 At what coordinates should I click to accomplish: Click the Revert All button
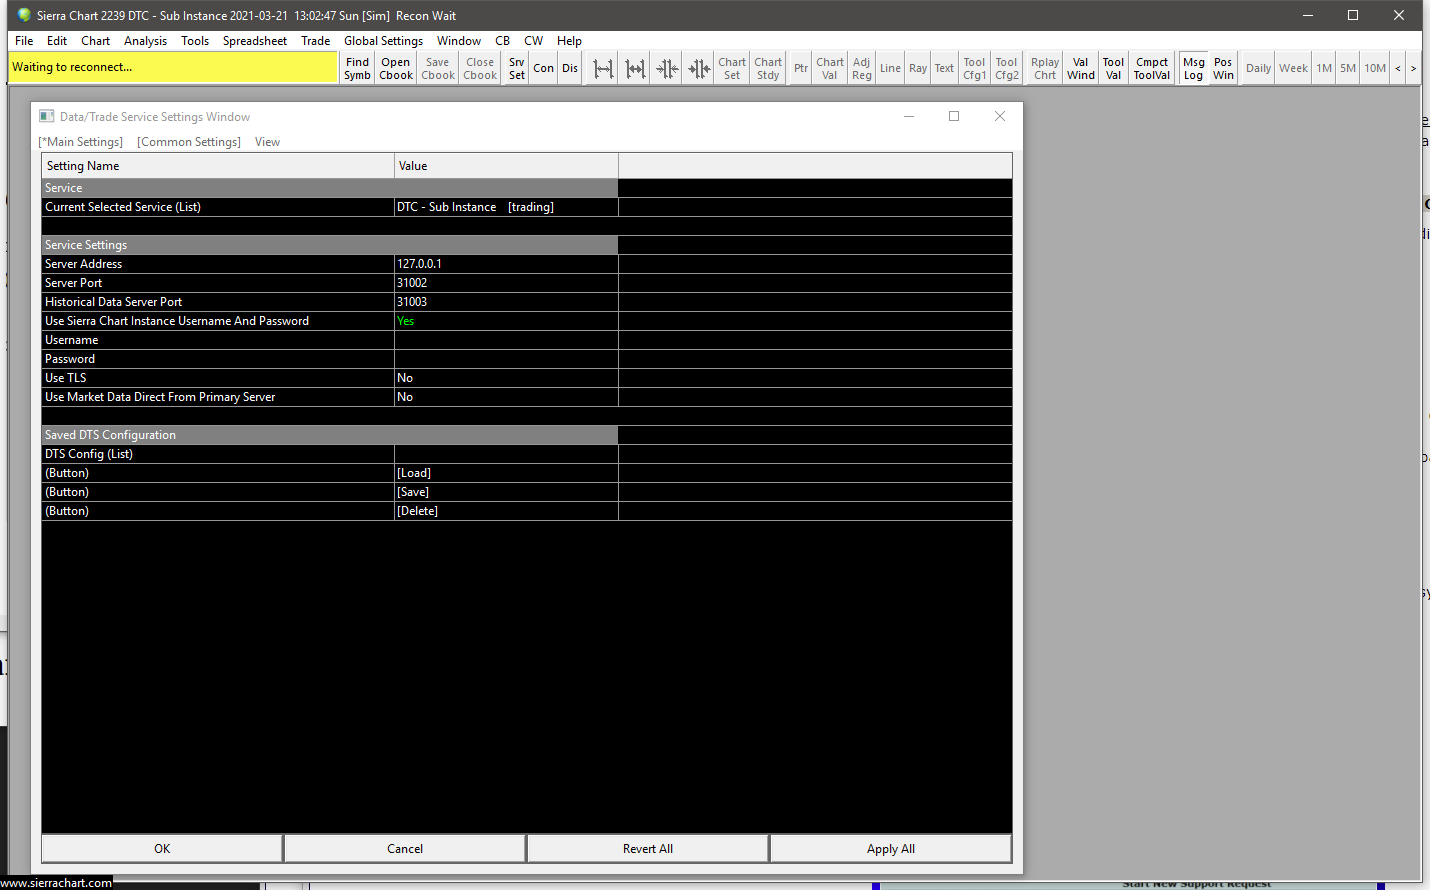648,849
